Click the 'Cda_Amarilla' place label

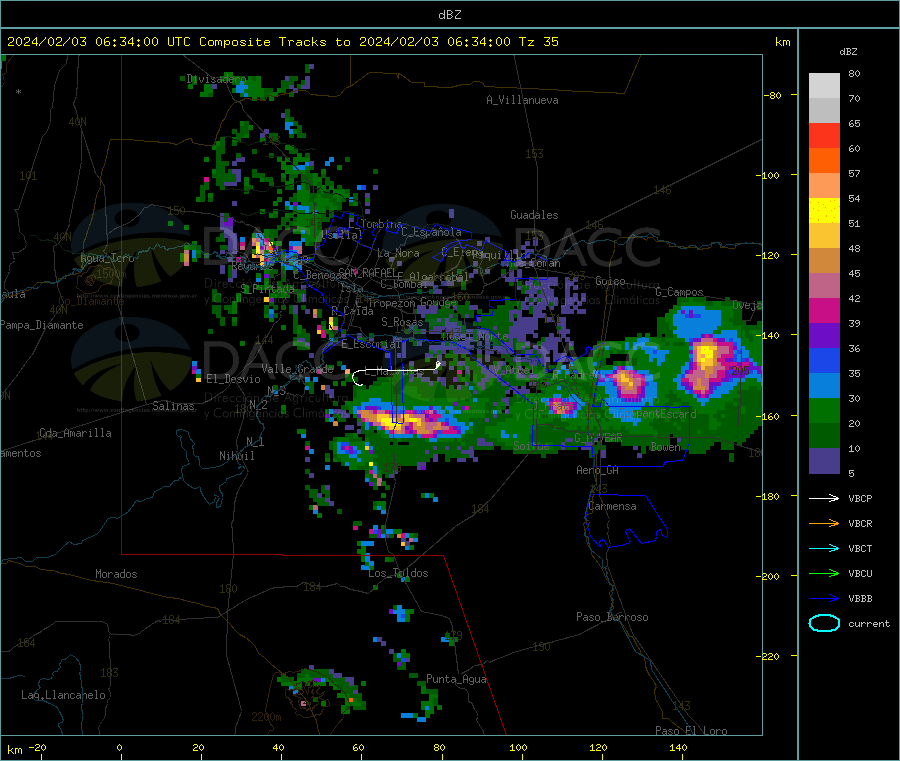coord(75,433)
